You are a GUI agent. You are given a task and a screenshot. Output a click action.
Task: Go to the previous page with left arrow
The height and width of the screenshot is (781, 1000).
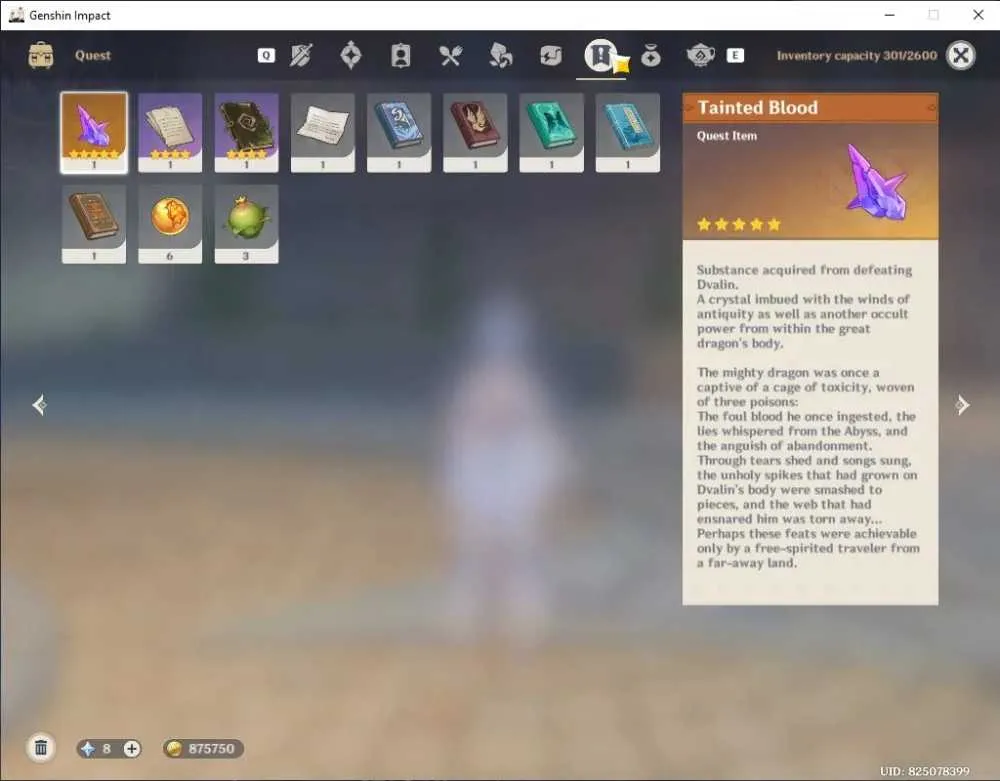39,405
